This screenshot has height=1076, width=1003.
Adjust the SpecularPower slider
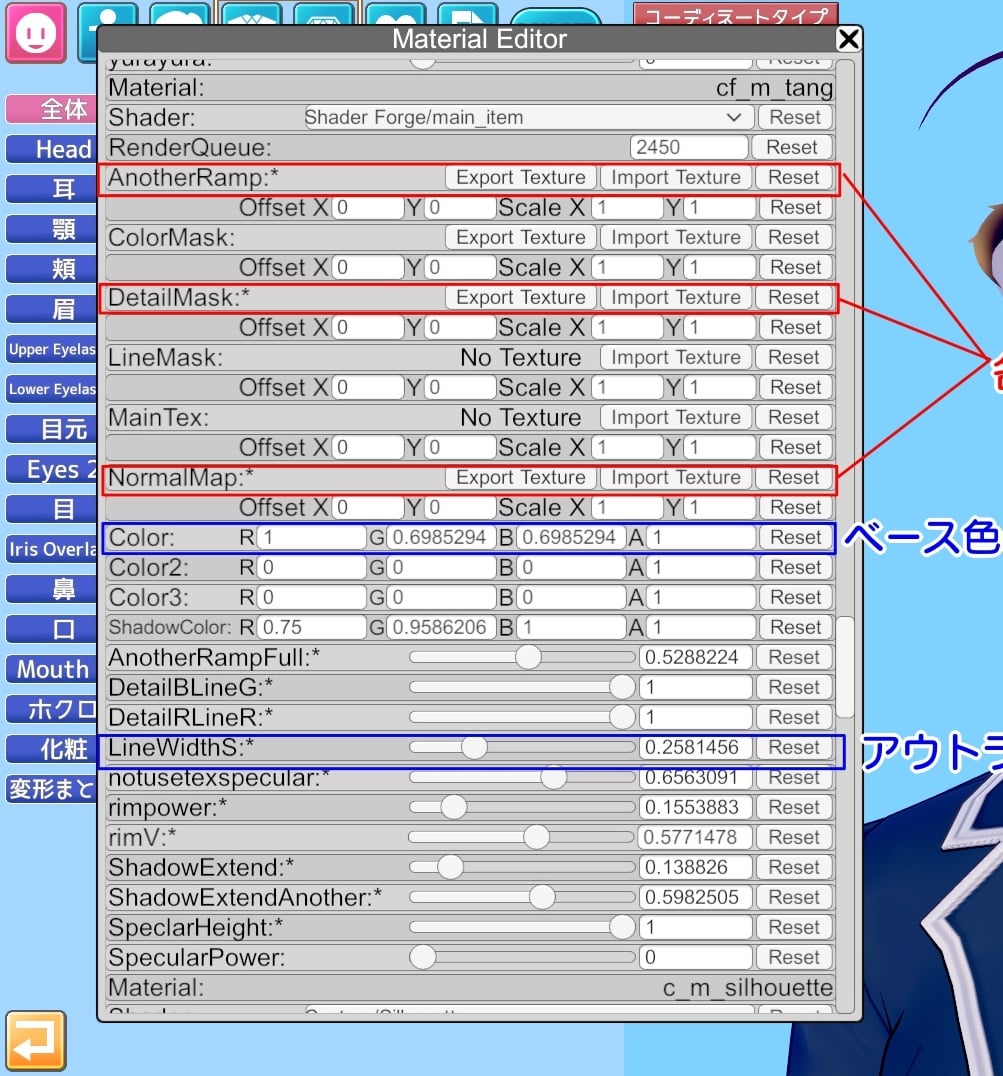click(x=522, y=957)
